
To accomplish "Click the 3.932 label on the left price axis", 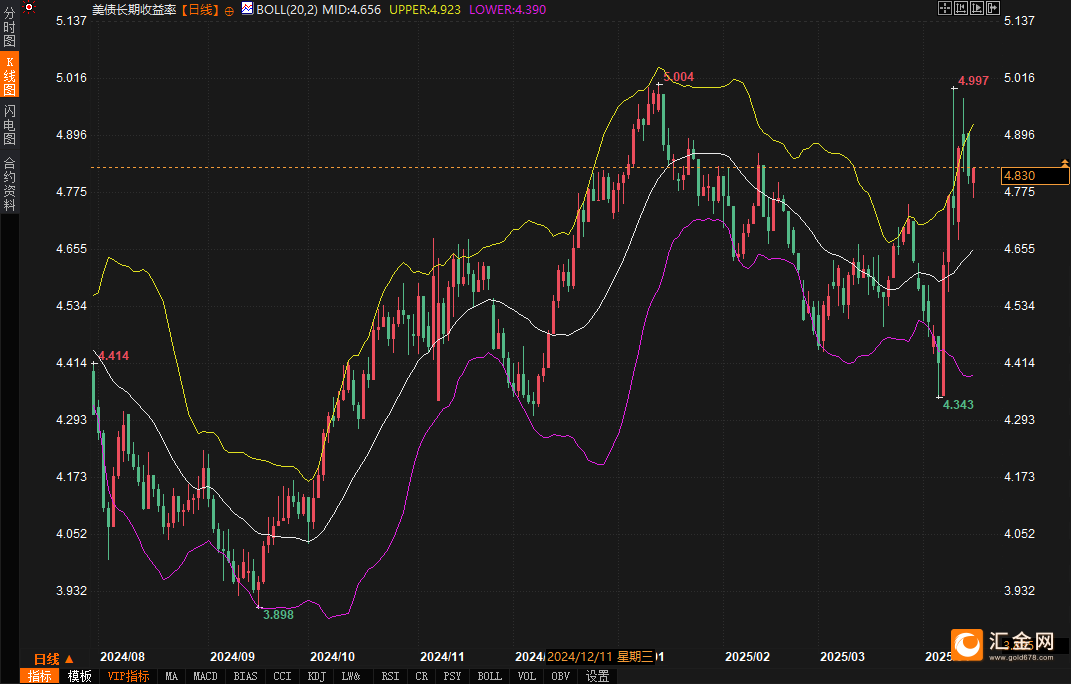I will pyautogui.click(x=72, y=590).
